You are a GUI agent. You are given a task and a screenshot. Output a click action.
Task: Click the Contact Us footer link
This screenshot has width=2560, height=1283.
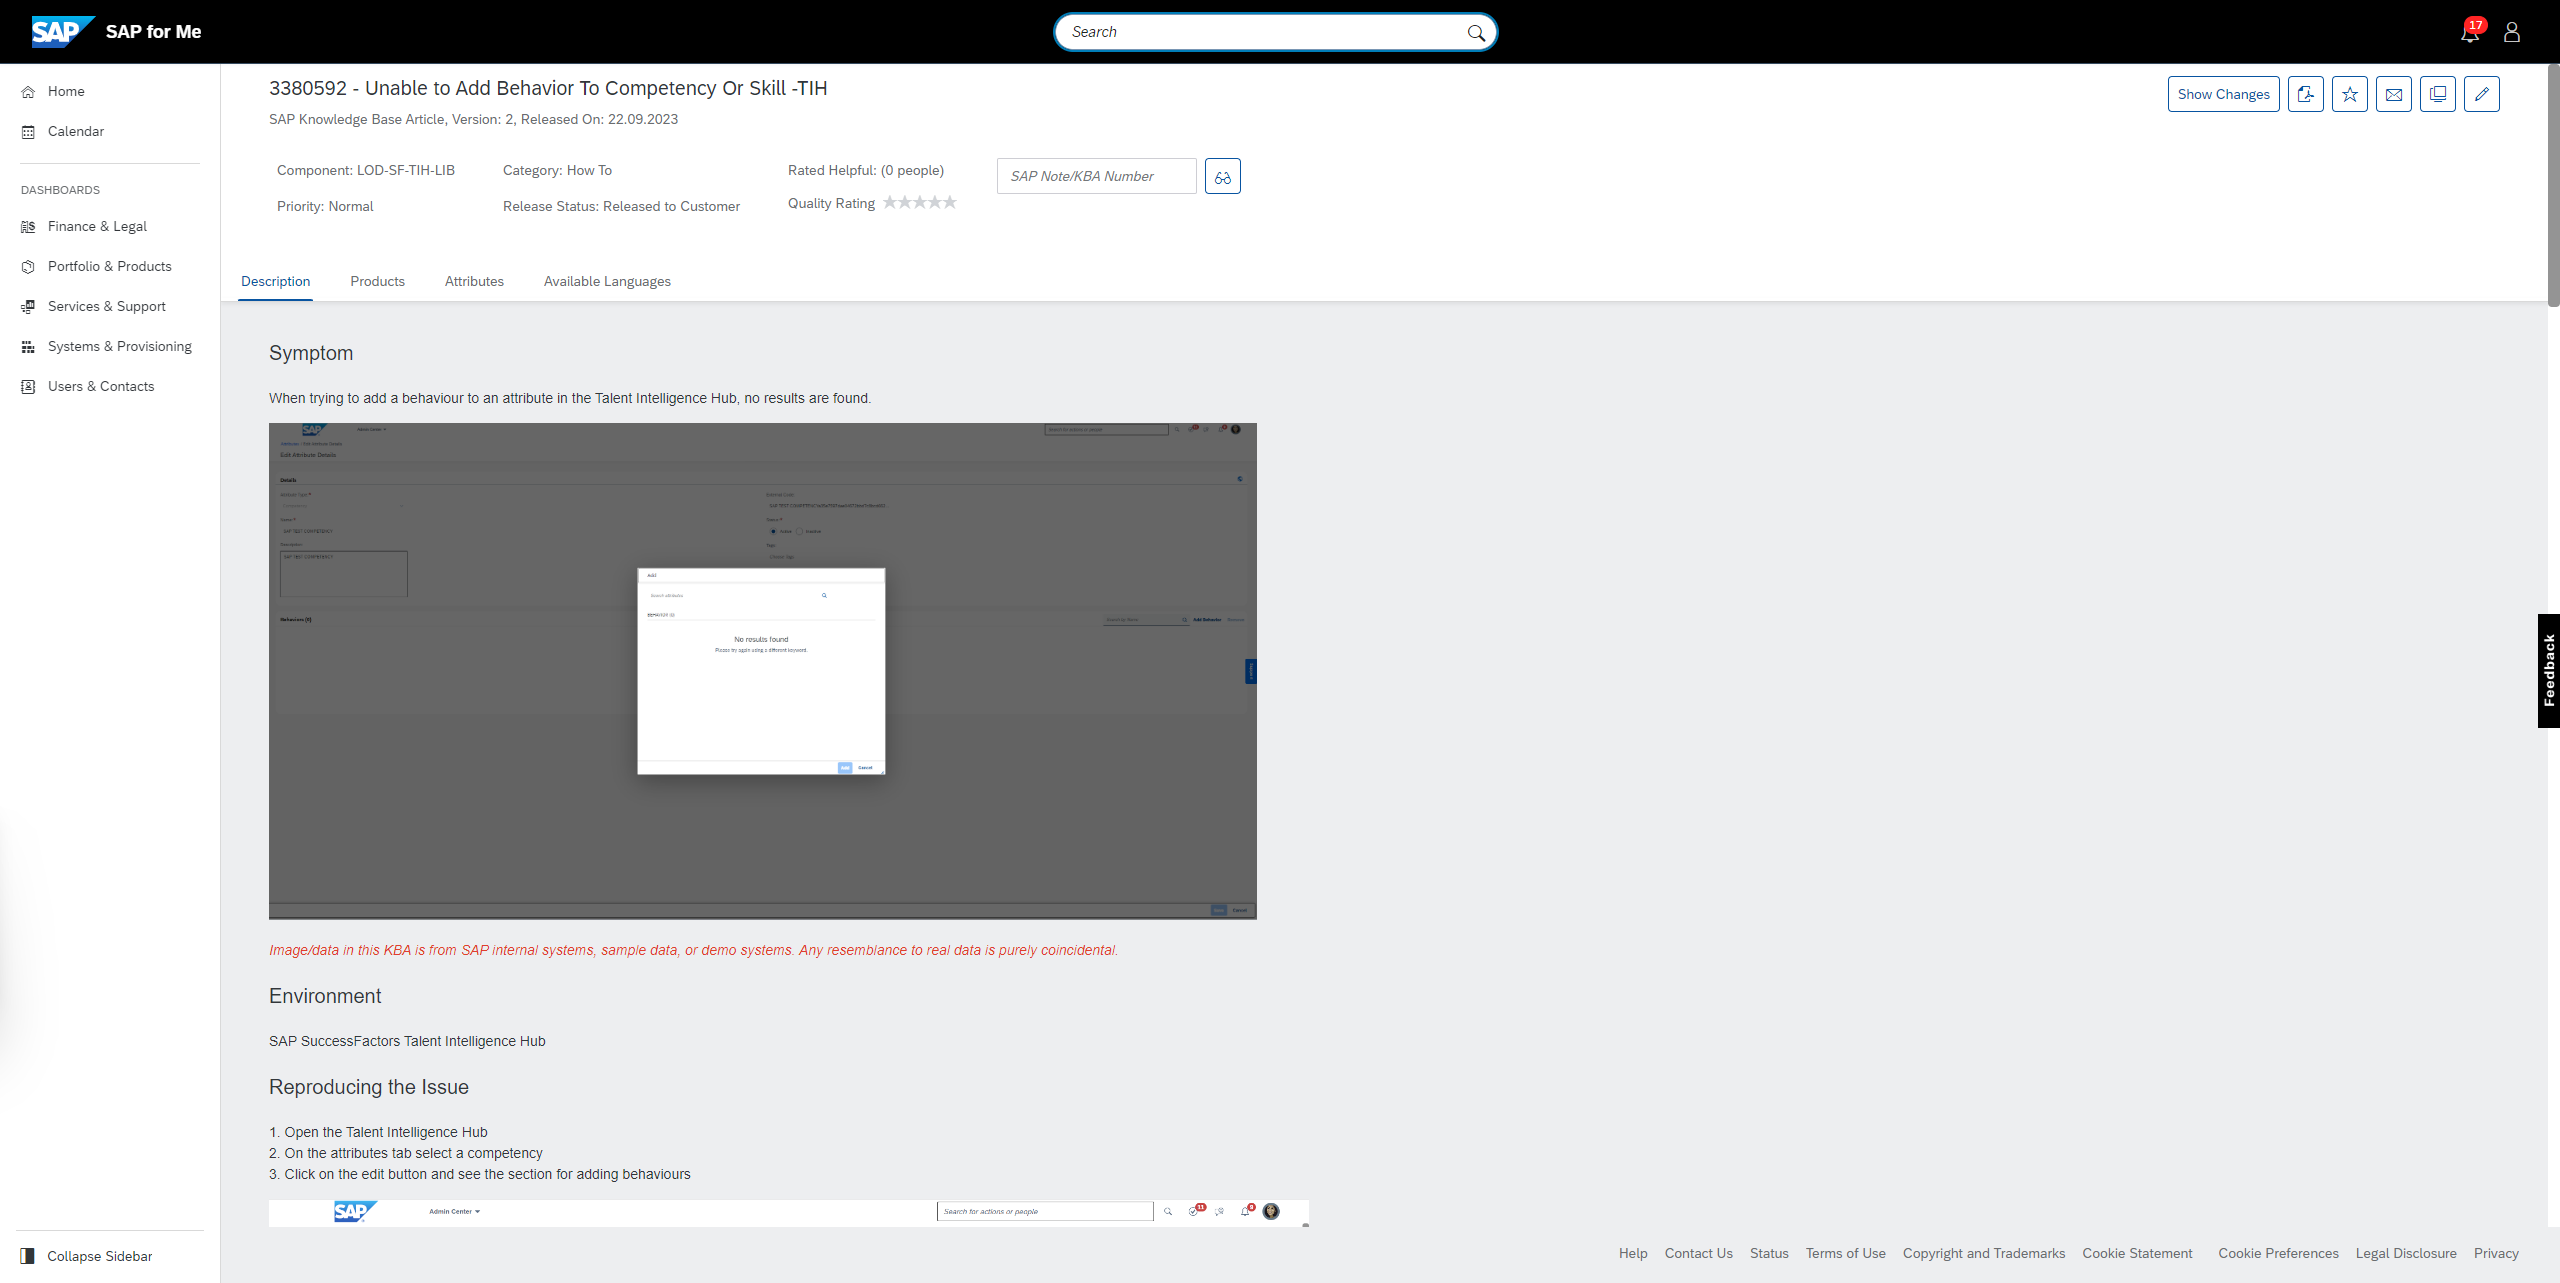click(1698, 1253)
